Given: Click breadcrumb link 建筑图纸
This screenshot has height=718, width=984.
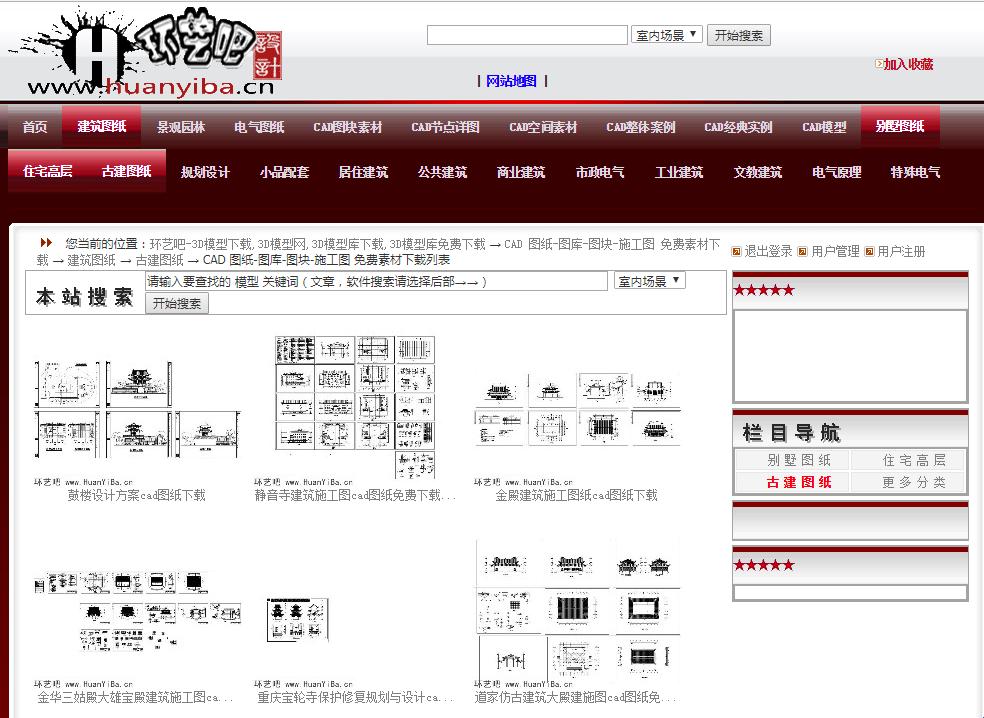Looking at the screenshot, I should pyautogui.click(x=92, y=260).
